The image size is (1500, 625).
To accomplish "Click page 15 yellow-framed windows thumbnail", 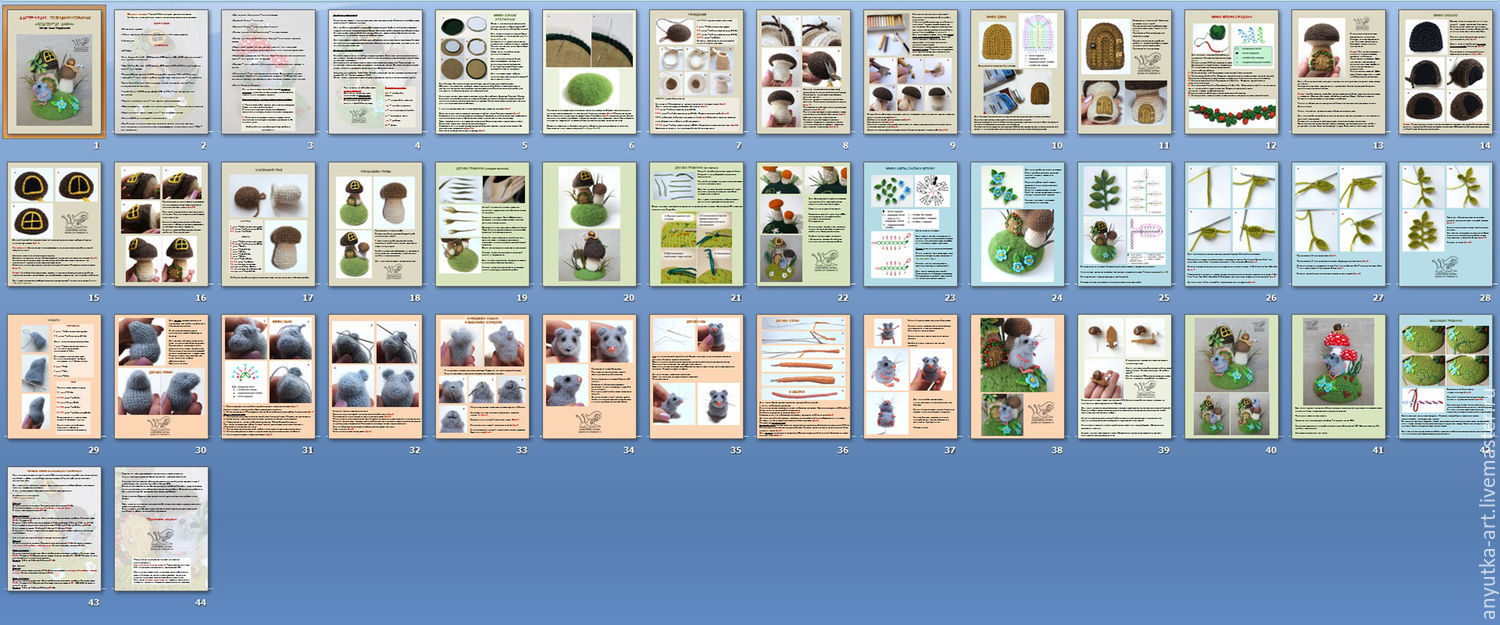I will pos(54,225).
